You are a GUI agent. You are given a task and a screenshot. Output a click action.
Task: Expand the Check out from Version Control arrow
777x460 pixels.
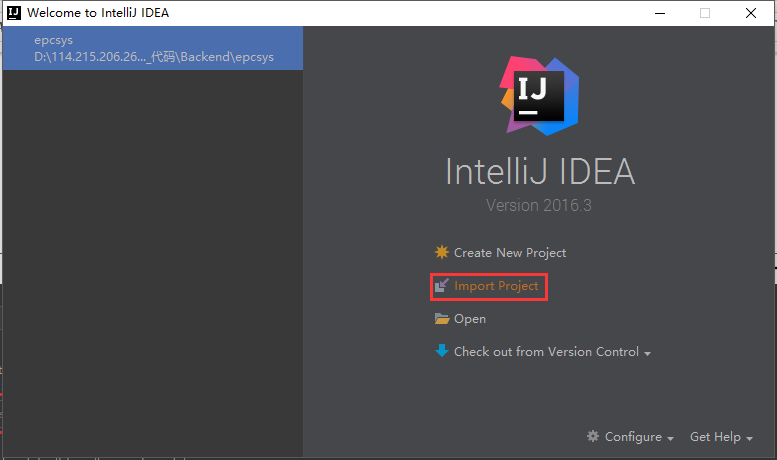(x=648, y=353)
